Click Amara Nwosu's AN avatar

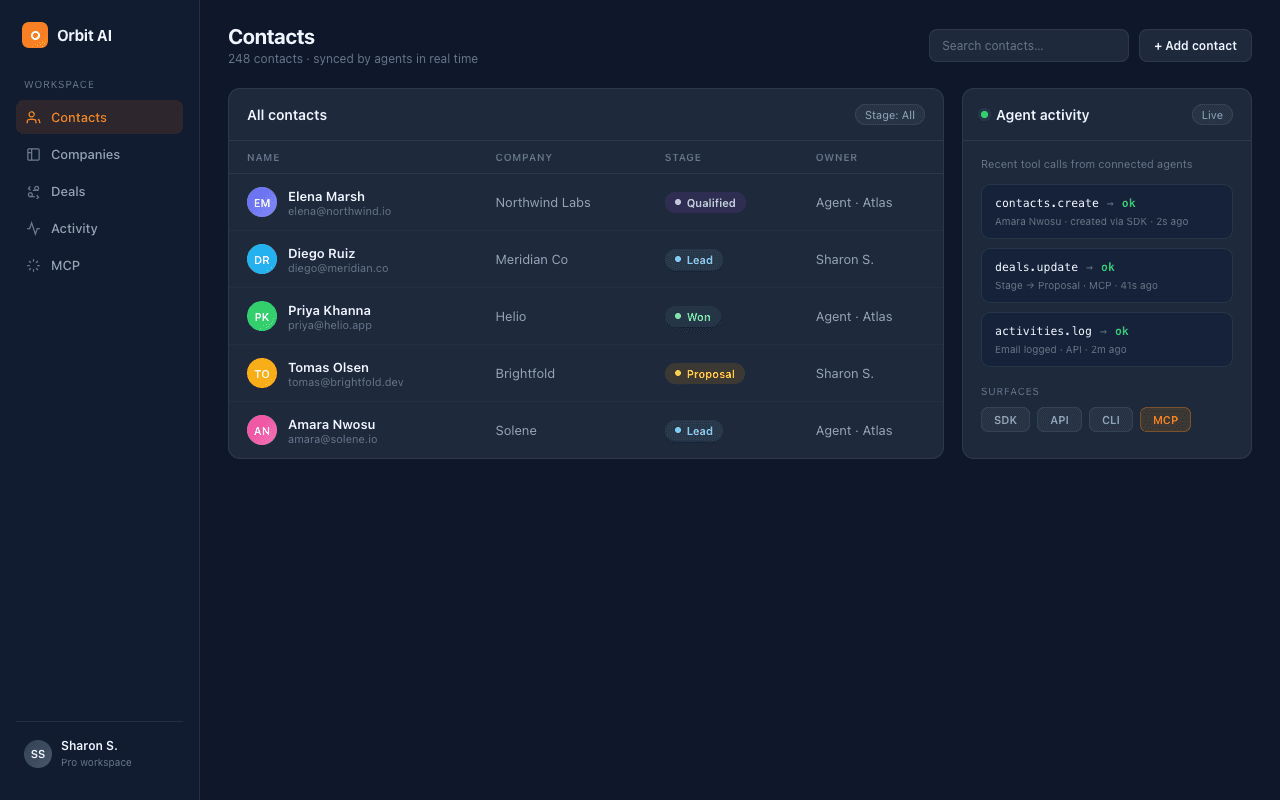[262, 430]
